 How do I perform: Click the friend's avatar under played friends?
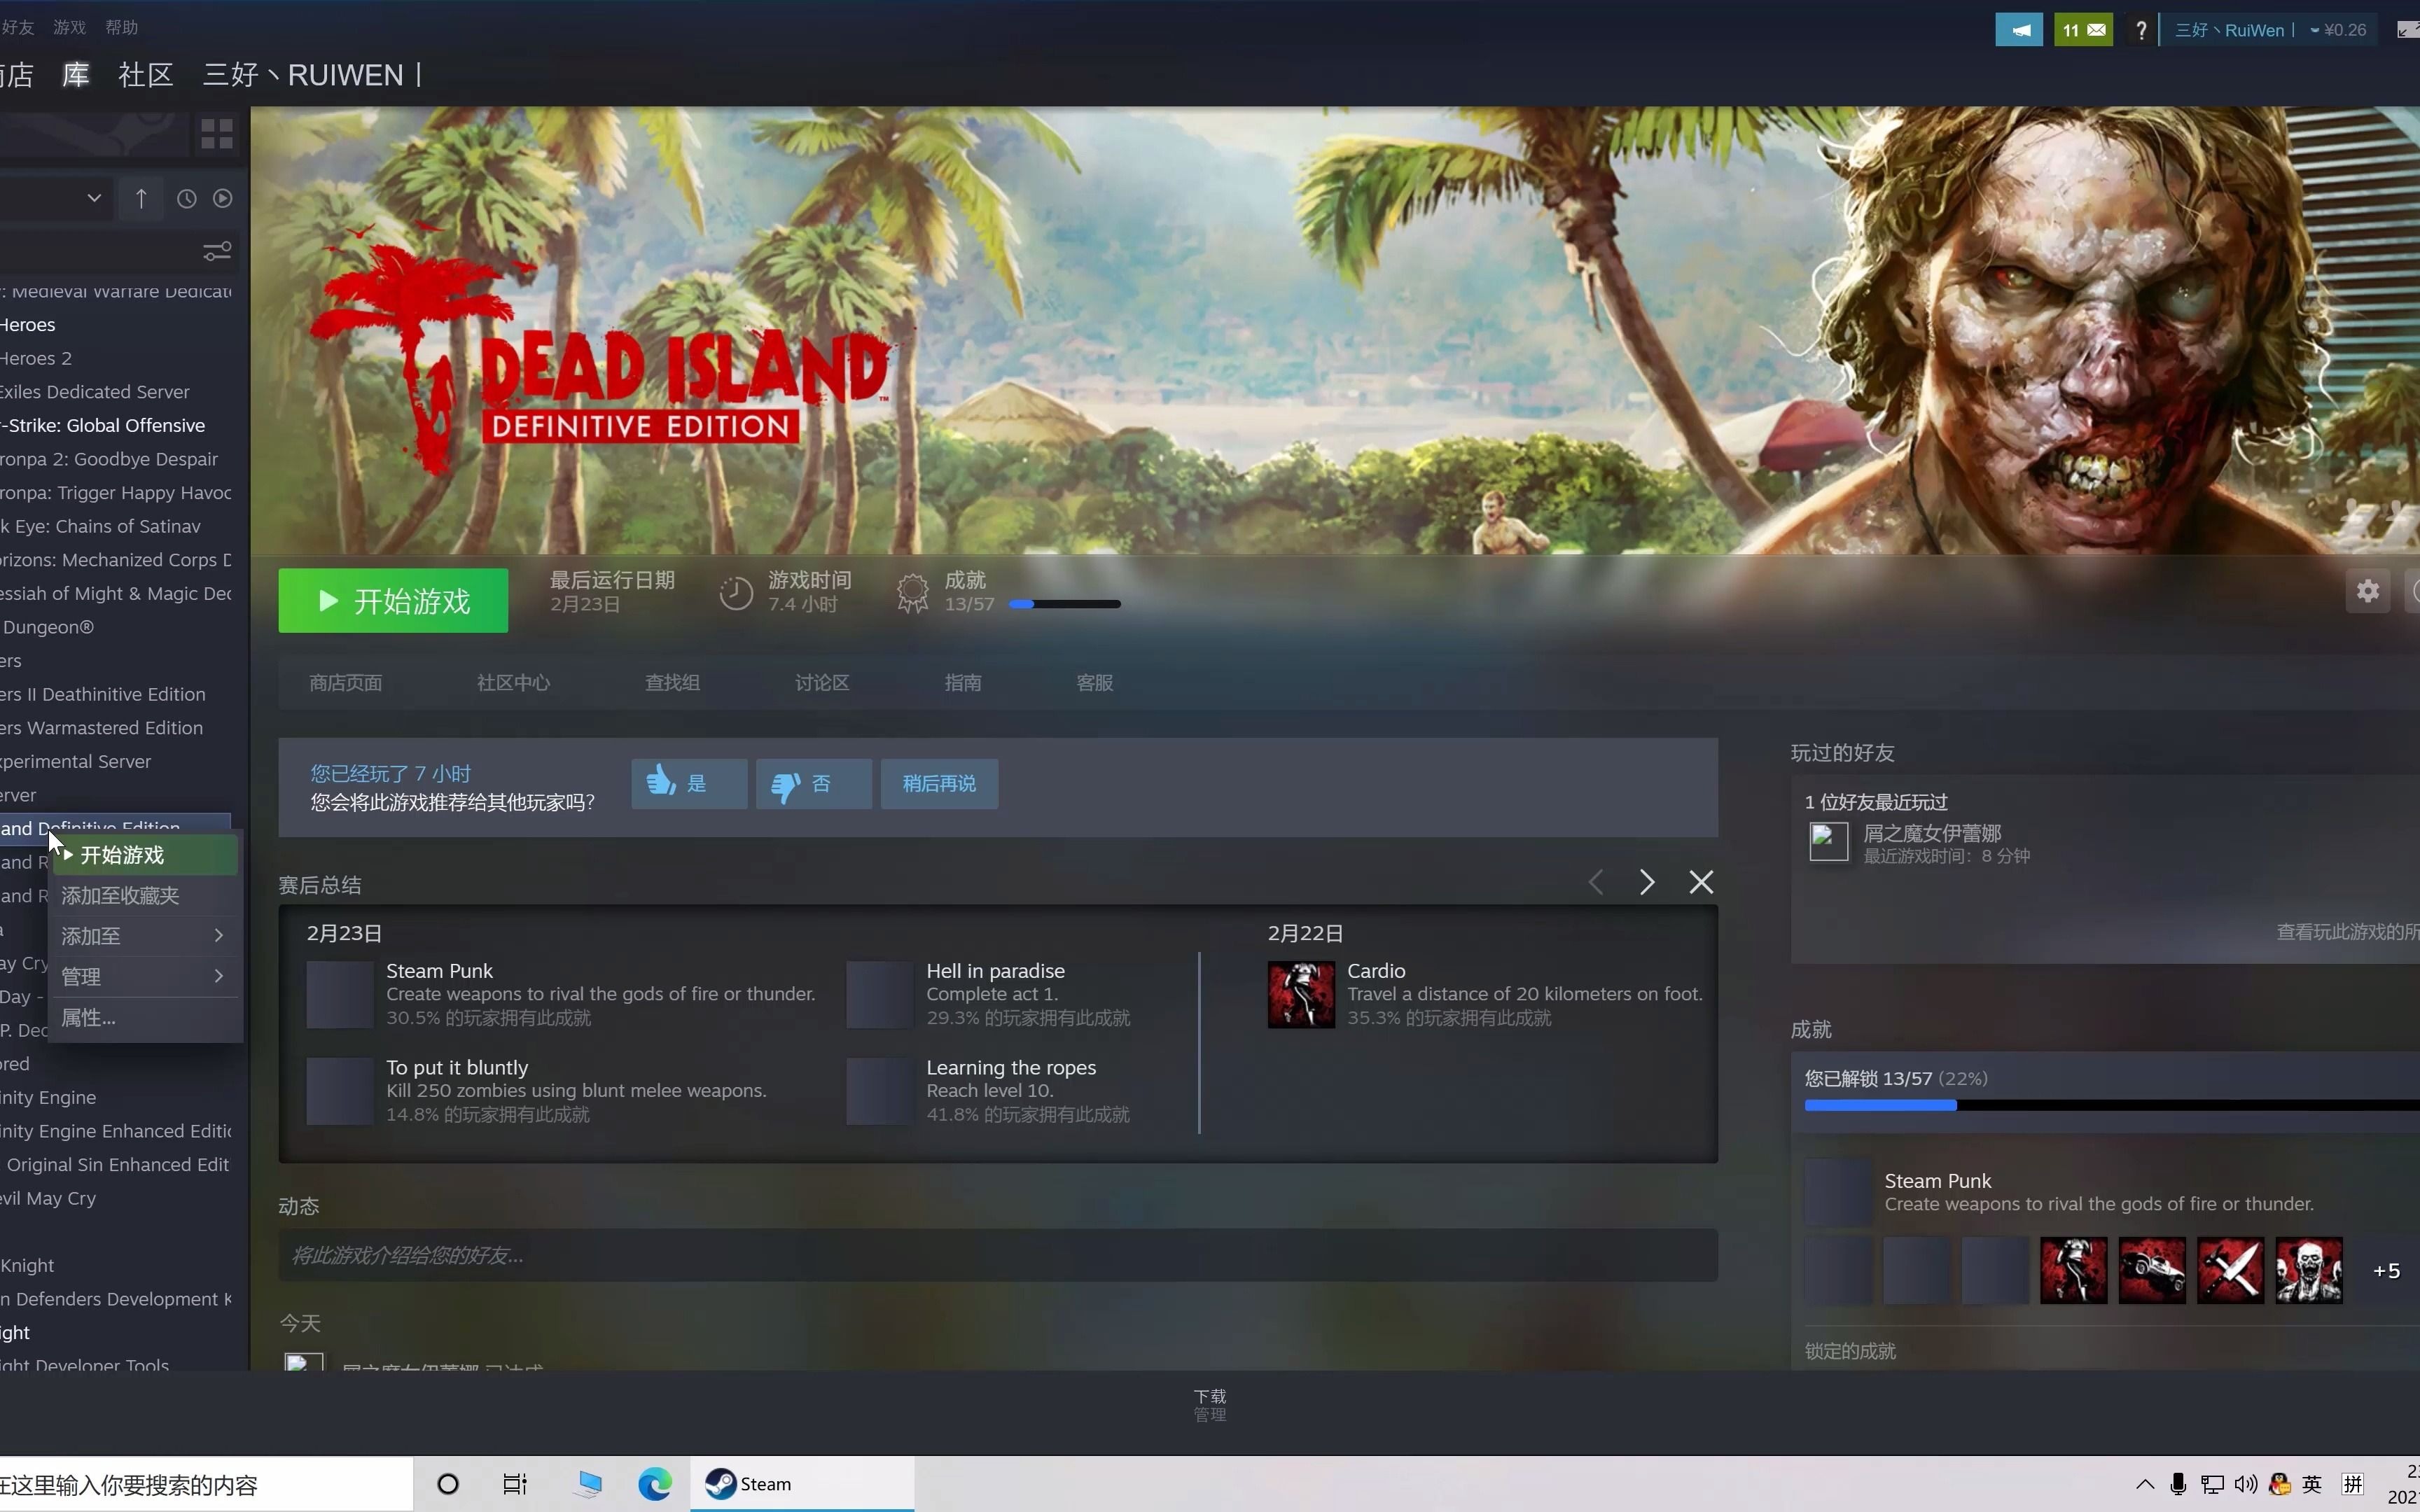coord(1828,842)
